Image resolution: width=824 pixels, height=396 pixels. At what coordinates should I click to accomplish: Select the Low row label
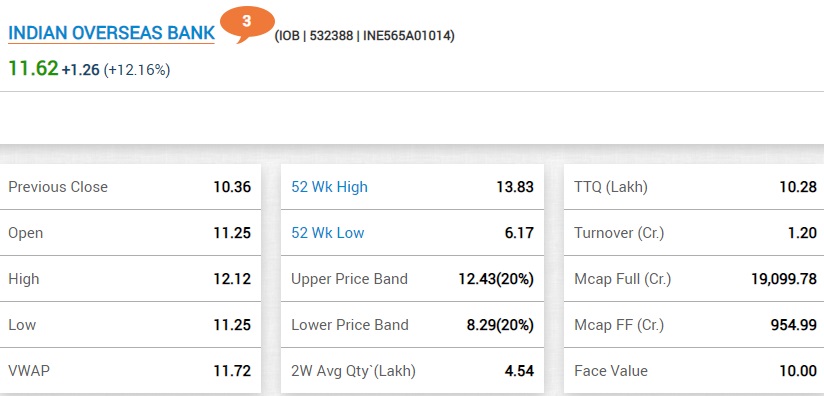(x=22, y=325)
